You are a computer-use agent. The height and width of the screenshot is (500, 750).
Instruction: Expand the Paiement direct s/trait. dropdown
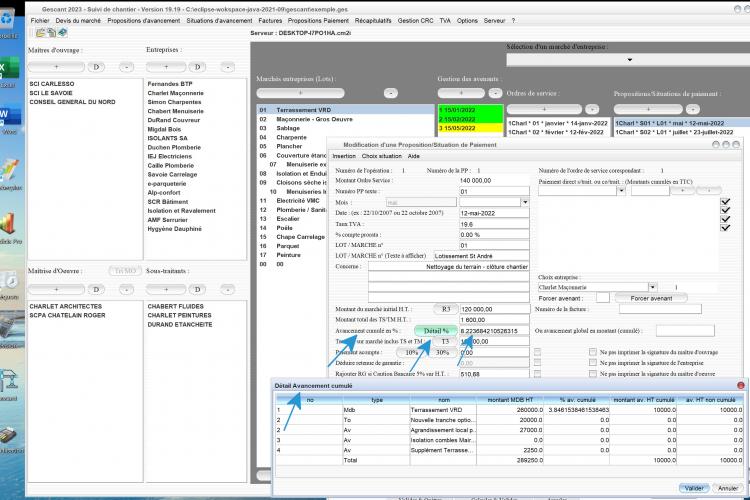[x=621, y=190]
